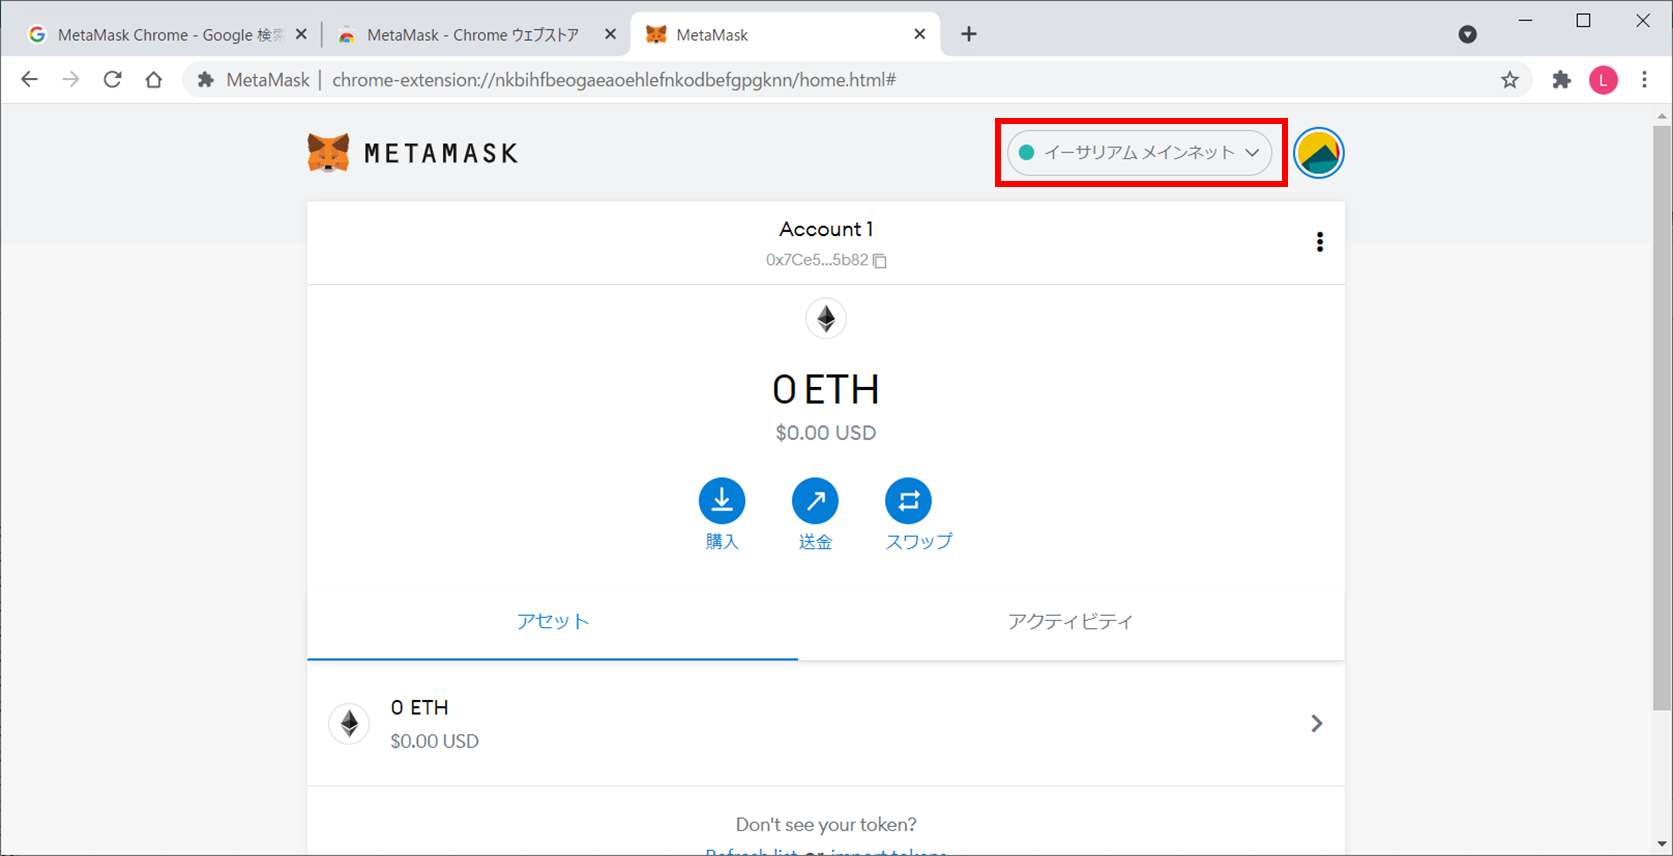1673x856 pixels.
Task: Click the address bar URL
Action: [614, 80]
